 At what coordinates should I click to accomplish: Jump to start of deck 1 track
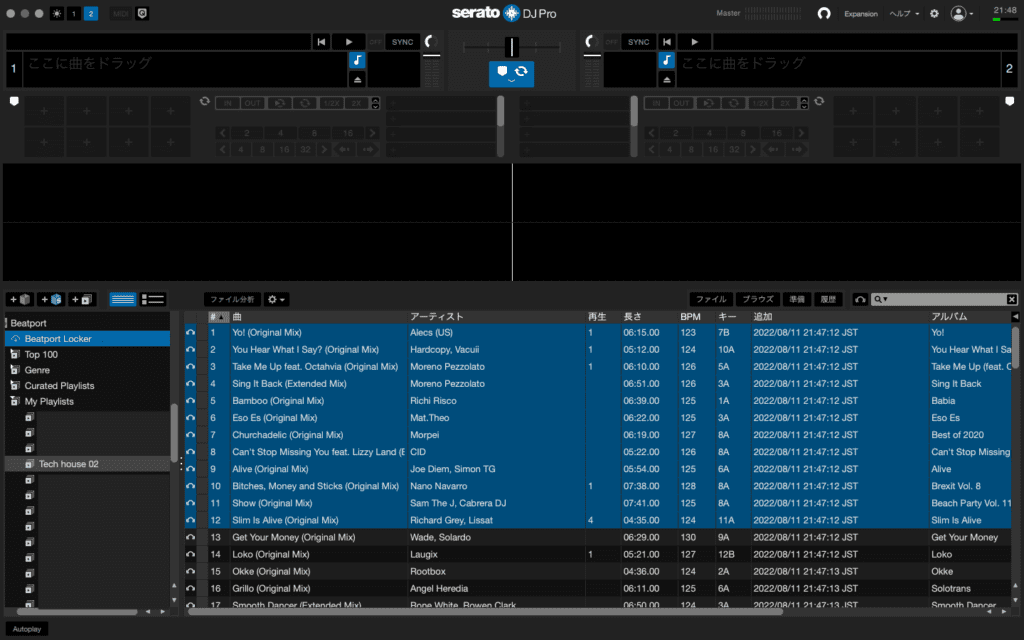pyautogui.click(x=321, y=42)
